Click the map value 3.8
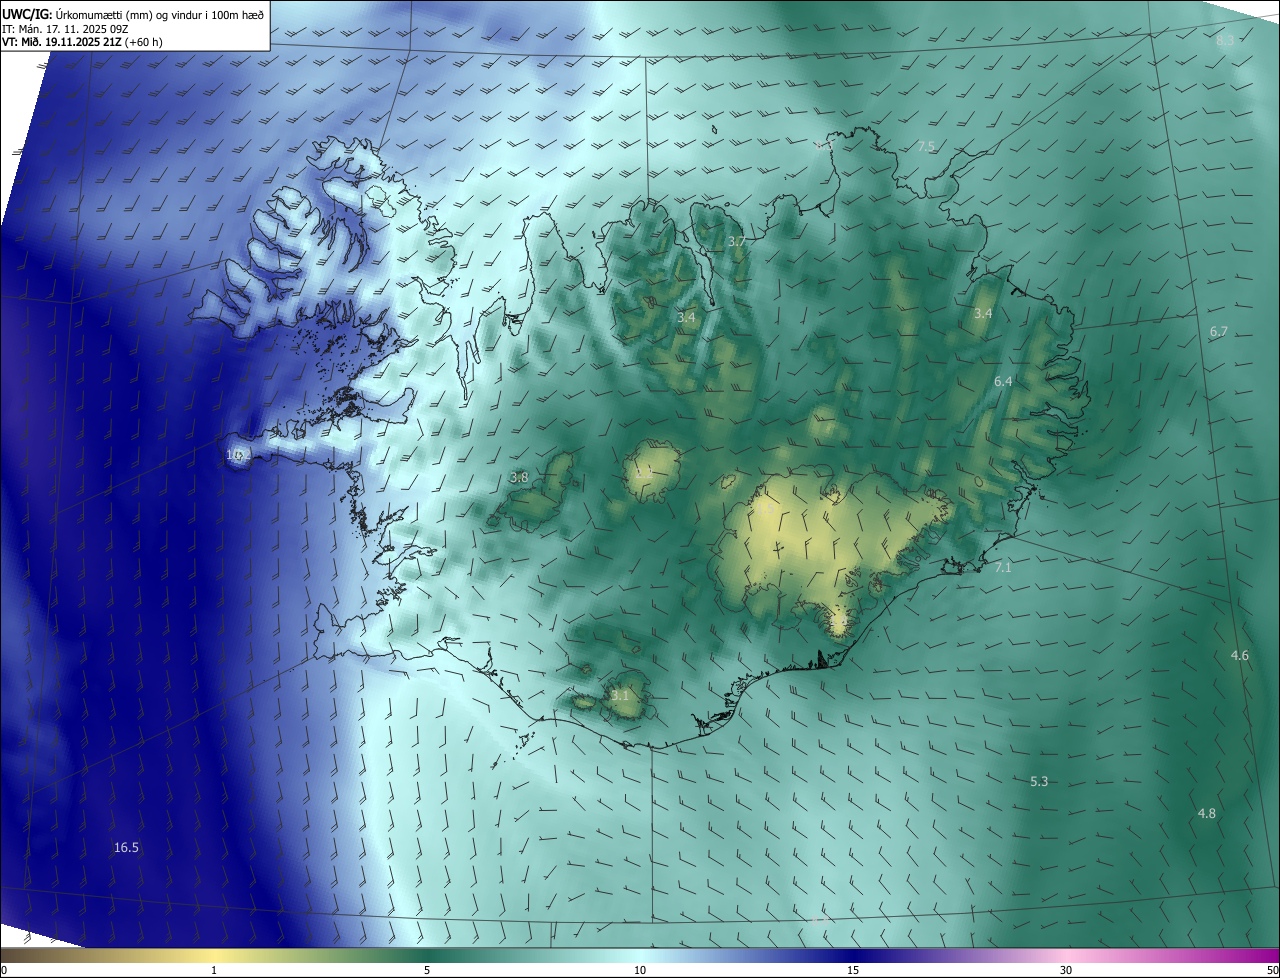Image resolution: width=1280 pixels, height=978 pixels. tap(519, 478)
